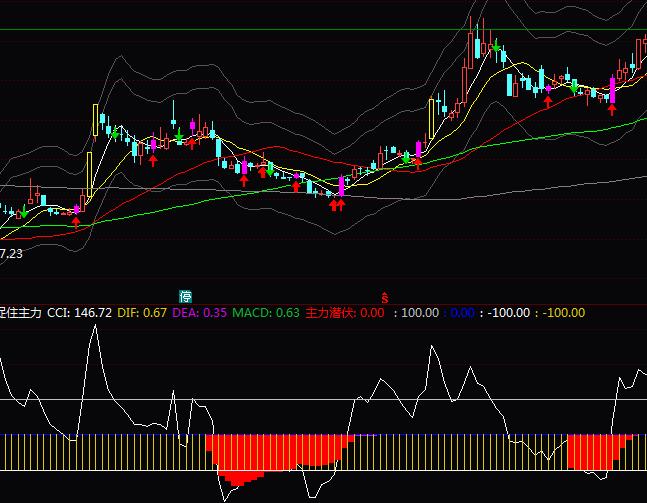Click the pair of adjacent red buy arrows
Screen dimensions: 647x503
(337, 205)
